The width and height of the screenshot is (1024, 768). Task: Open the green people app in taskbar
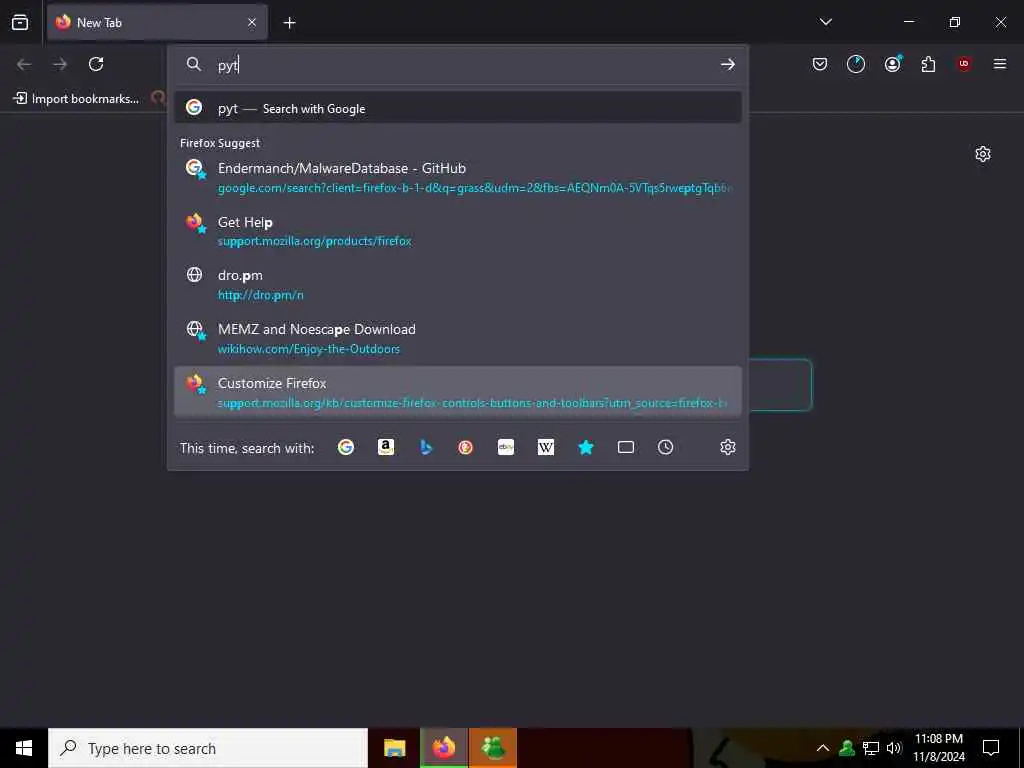tap(493, 748)
